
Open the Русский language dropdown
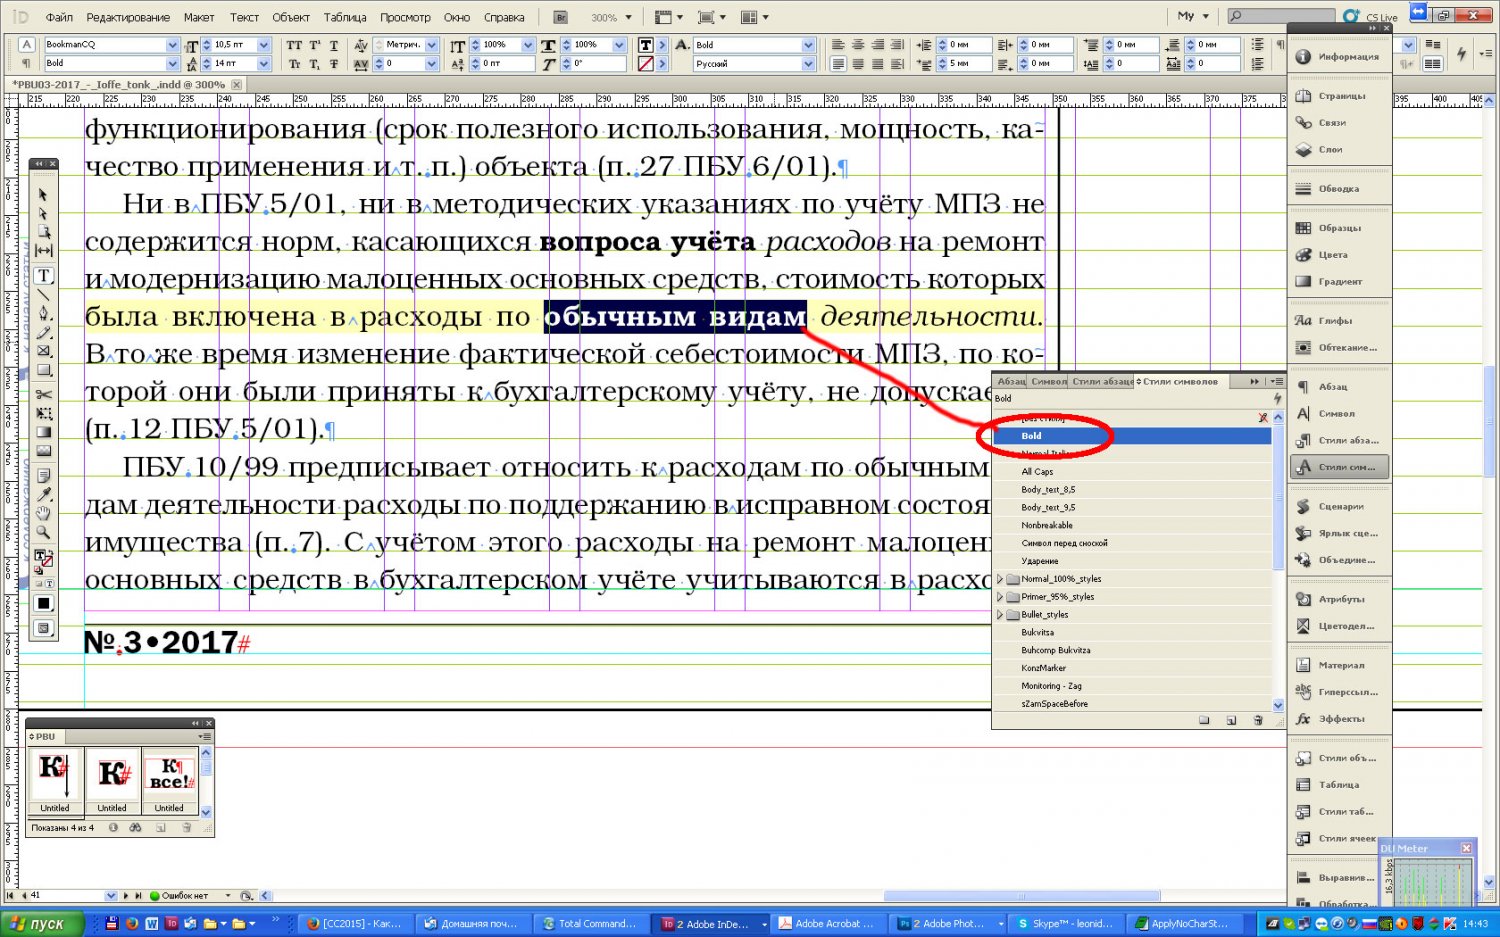[x=808, y=63]
